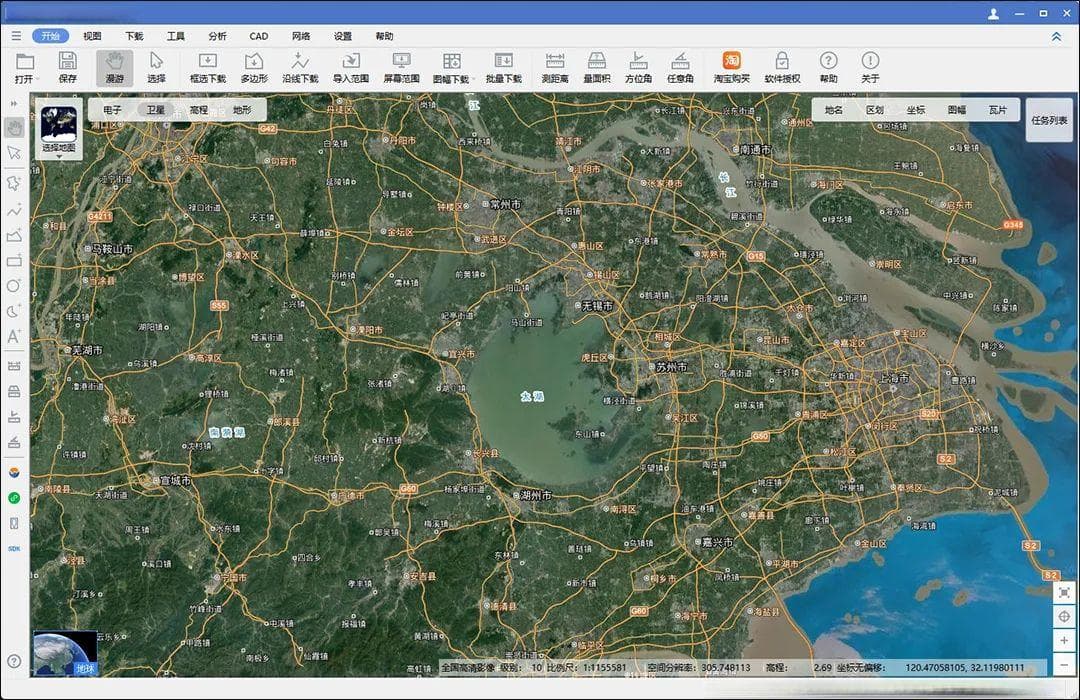Pick draw rectangle tool in sidebar
This screenshot has width=1080, height=700.
(x=14, y=260)
